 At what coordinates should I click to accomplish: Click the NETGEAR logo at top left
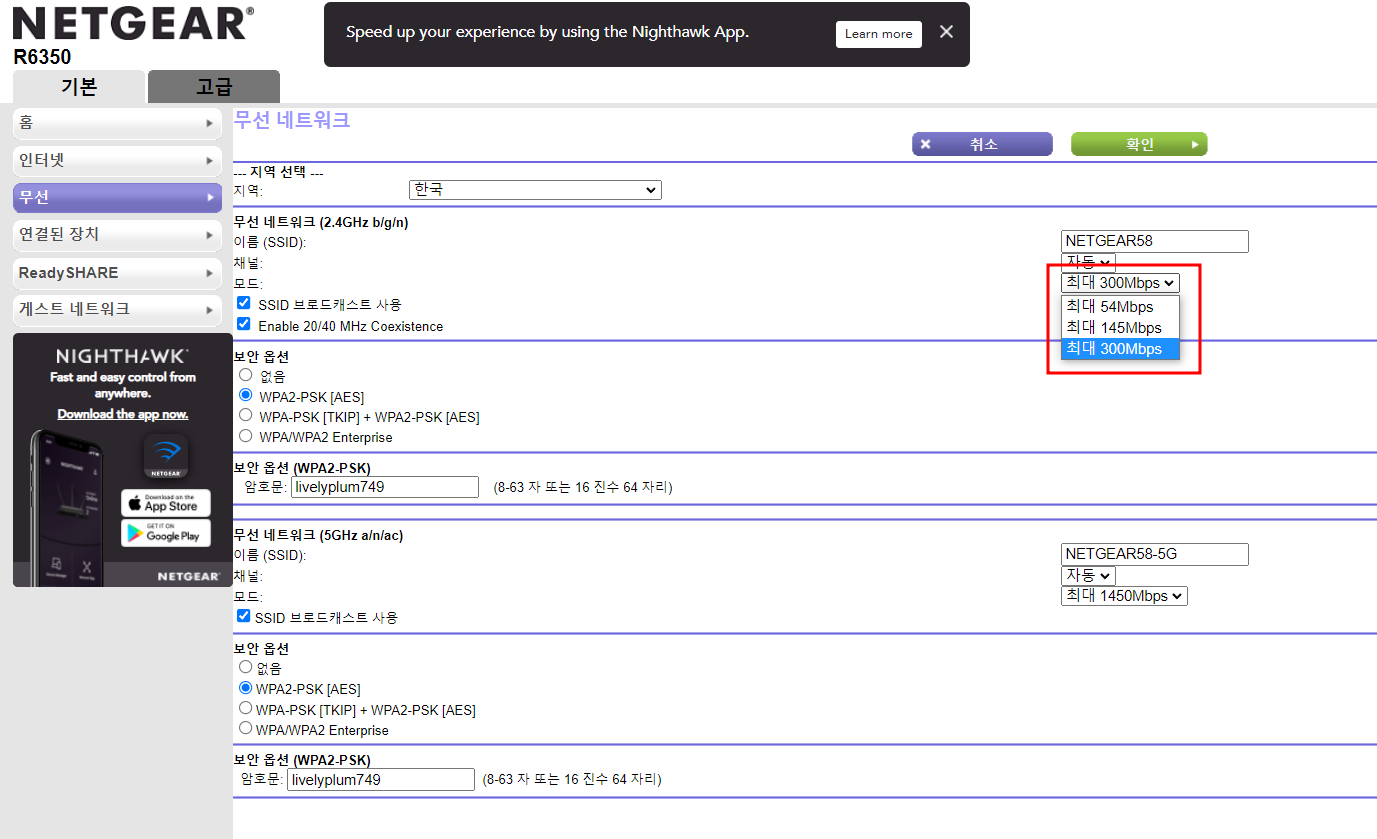(132, 23)
